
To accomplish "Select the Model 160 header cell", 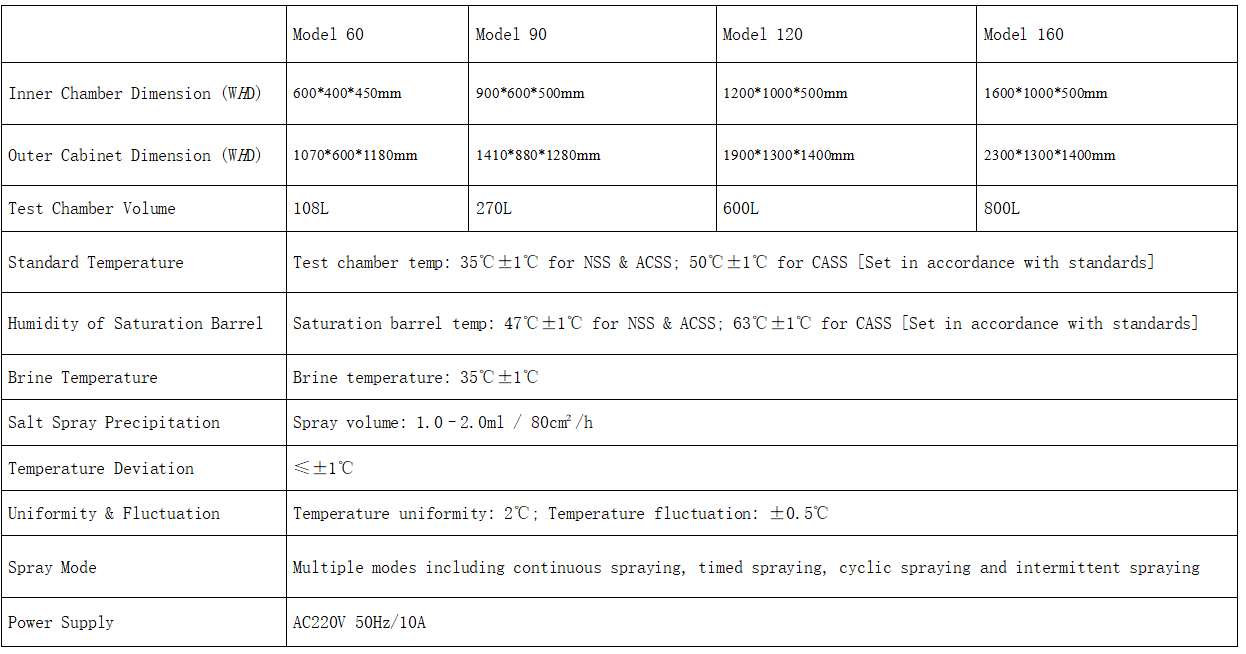I will coord(1107,34).
